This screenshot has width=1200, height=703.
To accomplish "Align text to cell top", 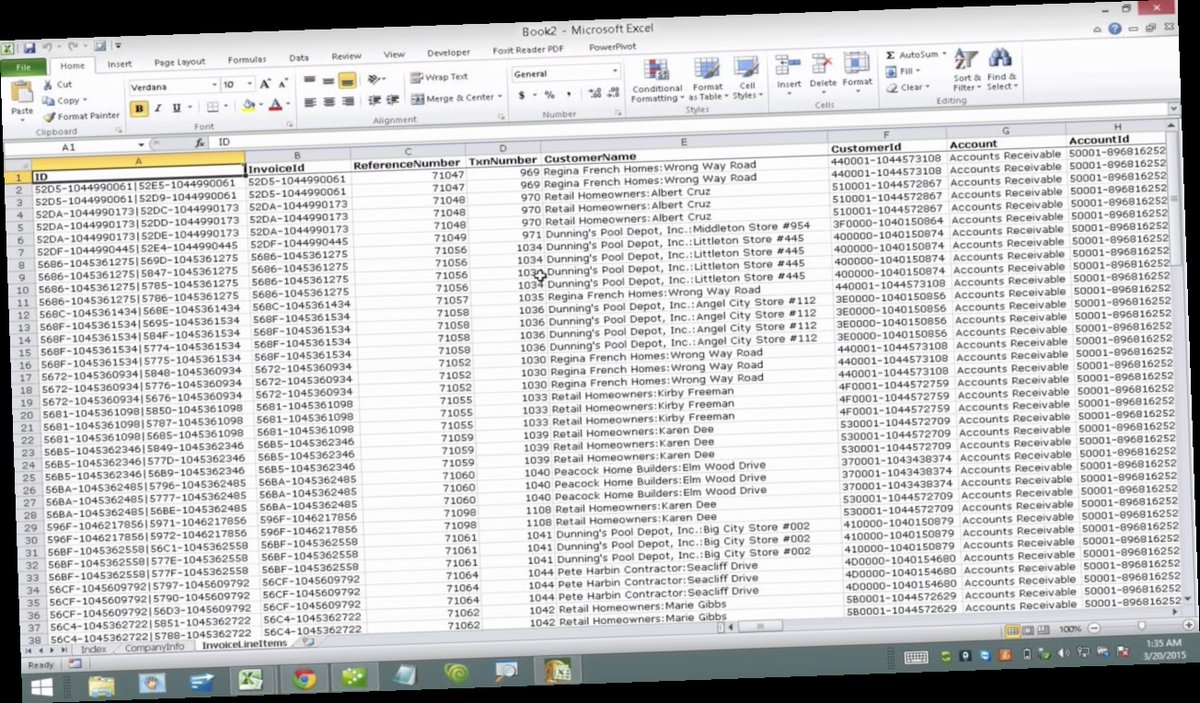I will pyautogui.click(x=311, y=79).
